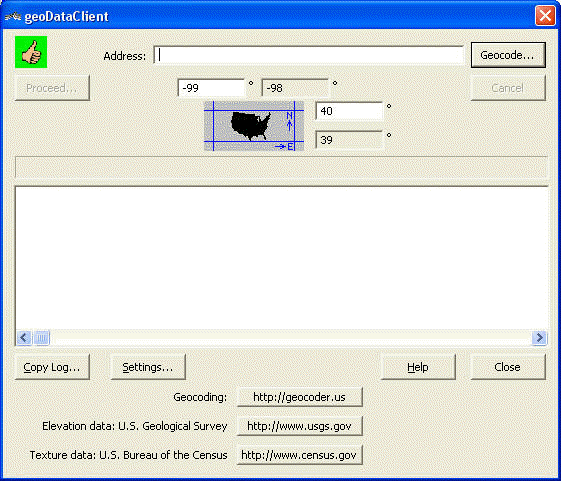Open Settings... dialog
The width and height of the screenshot is (561, 481).
[x=148, y=367]
